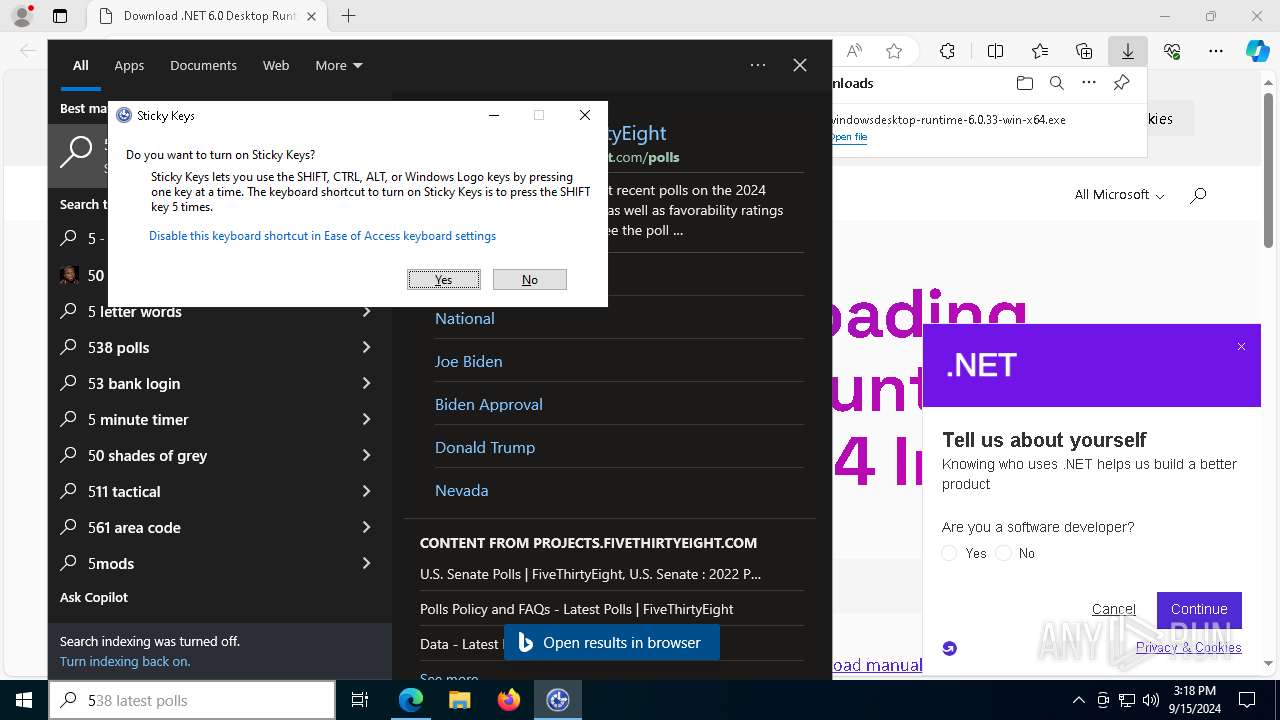The width and height of the screenshot is (1280, 720).
Task: Toggle Split screen icon
Action: pos(995,51)
